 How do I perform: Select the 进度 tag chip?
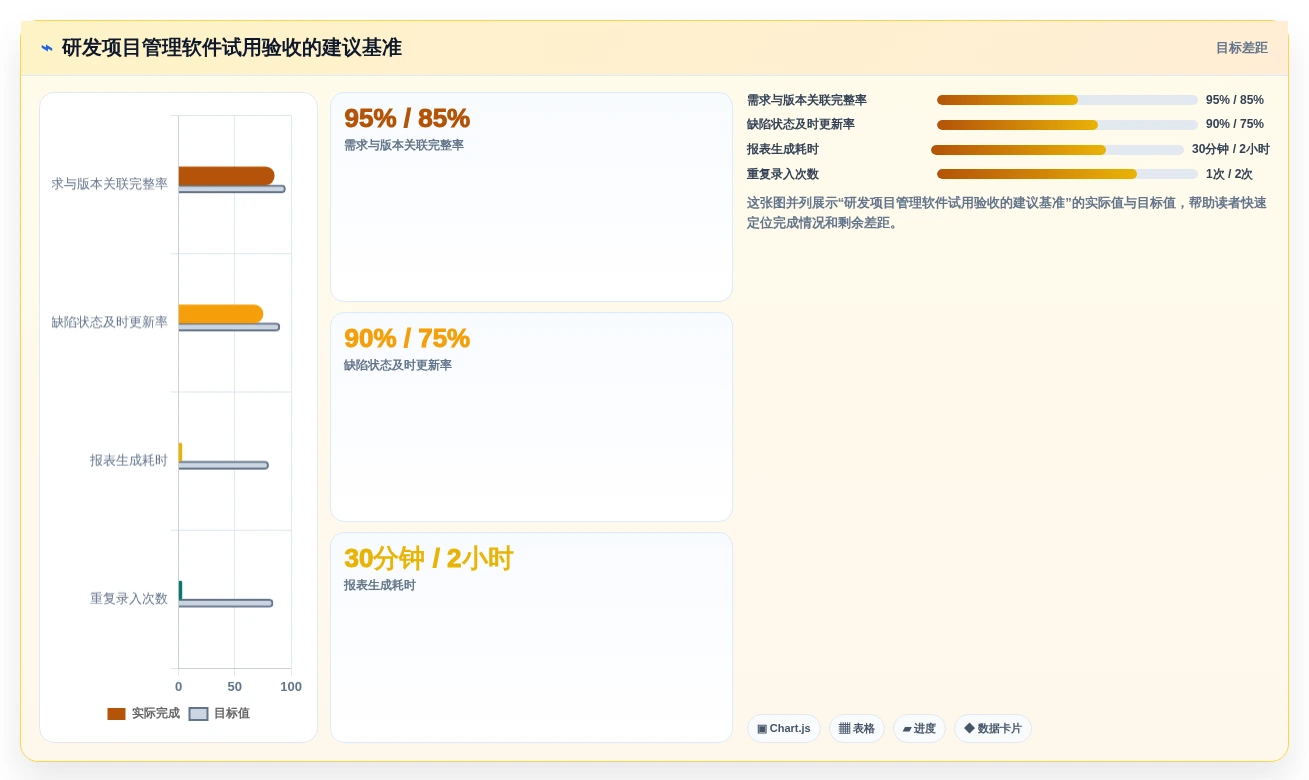click(919, 728)
